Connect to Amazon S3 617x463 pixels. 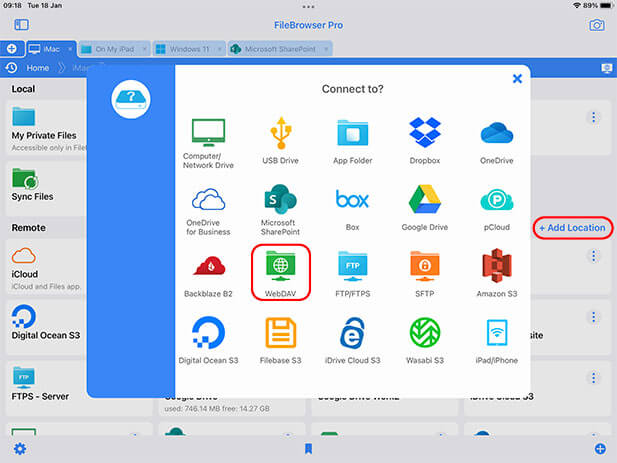pos(497,273)
